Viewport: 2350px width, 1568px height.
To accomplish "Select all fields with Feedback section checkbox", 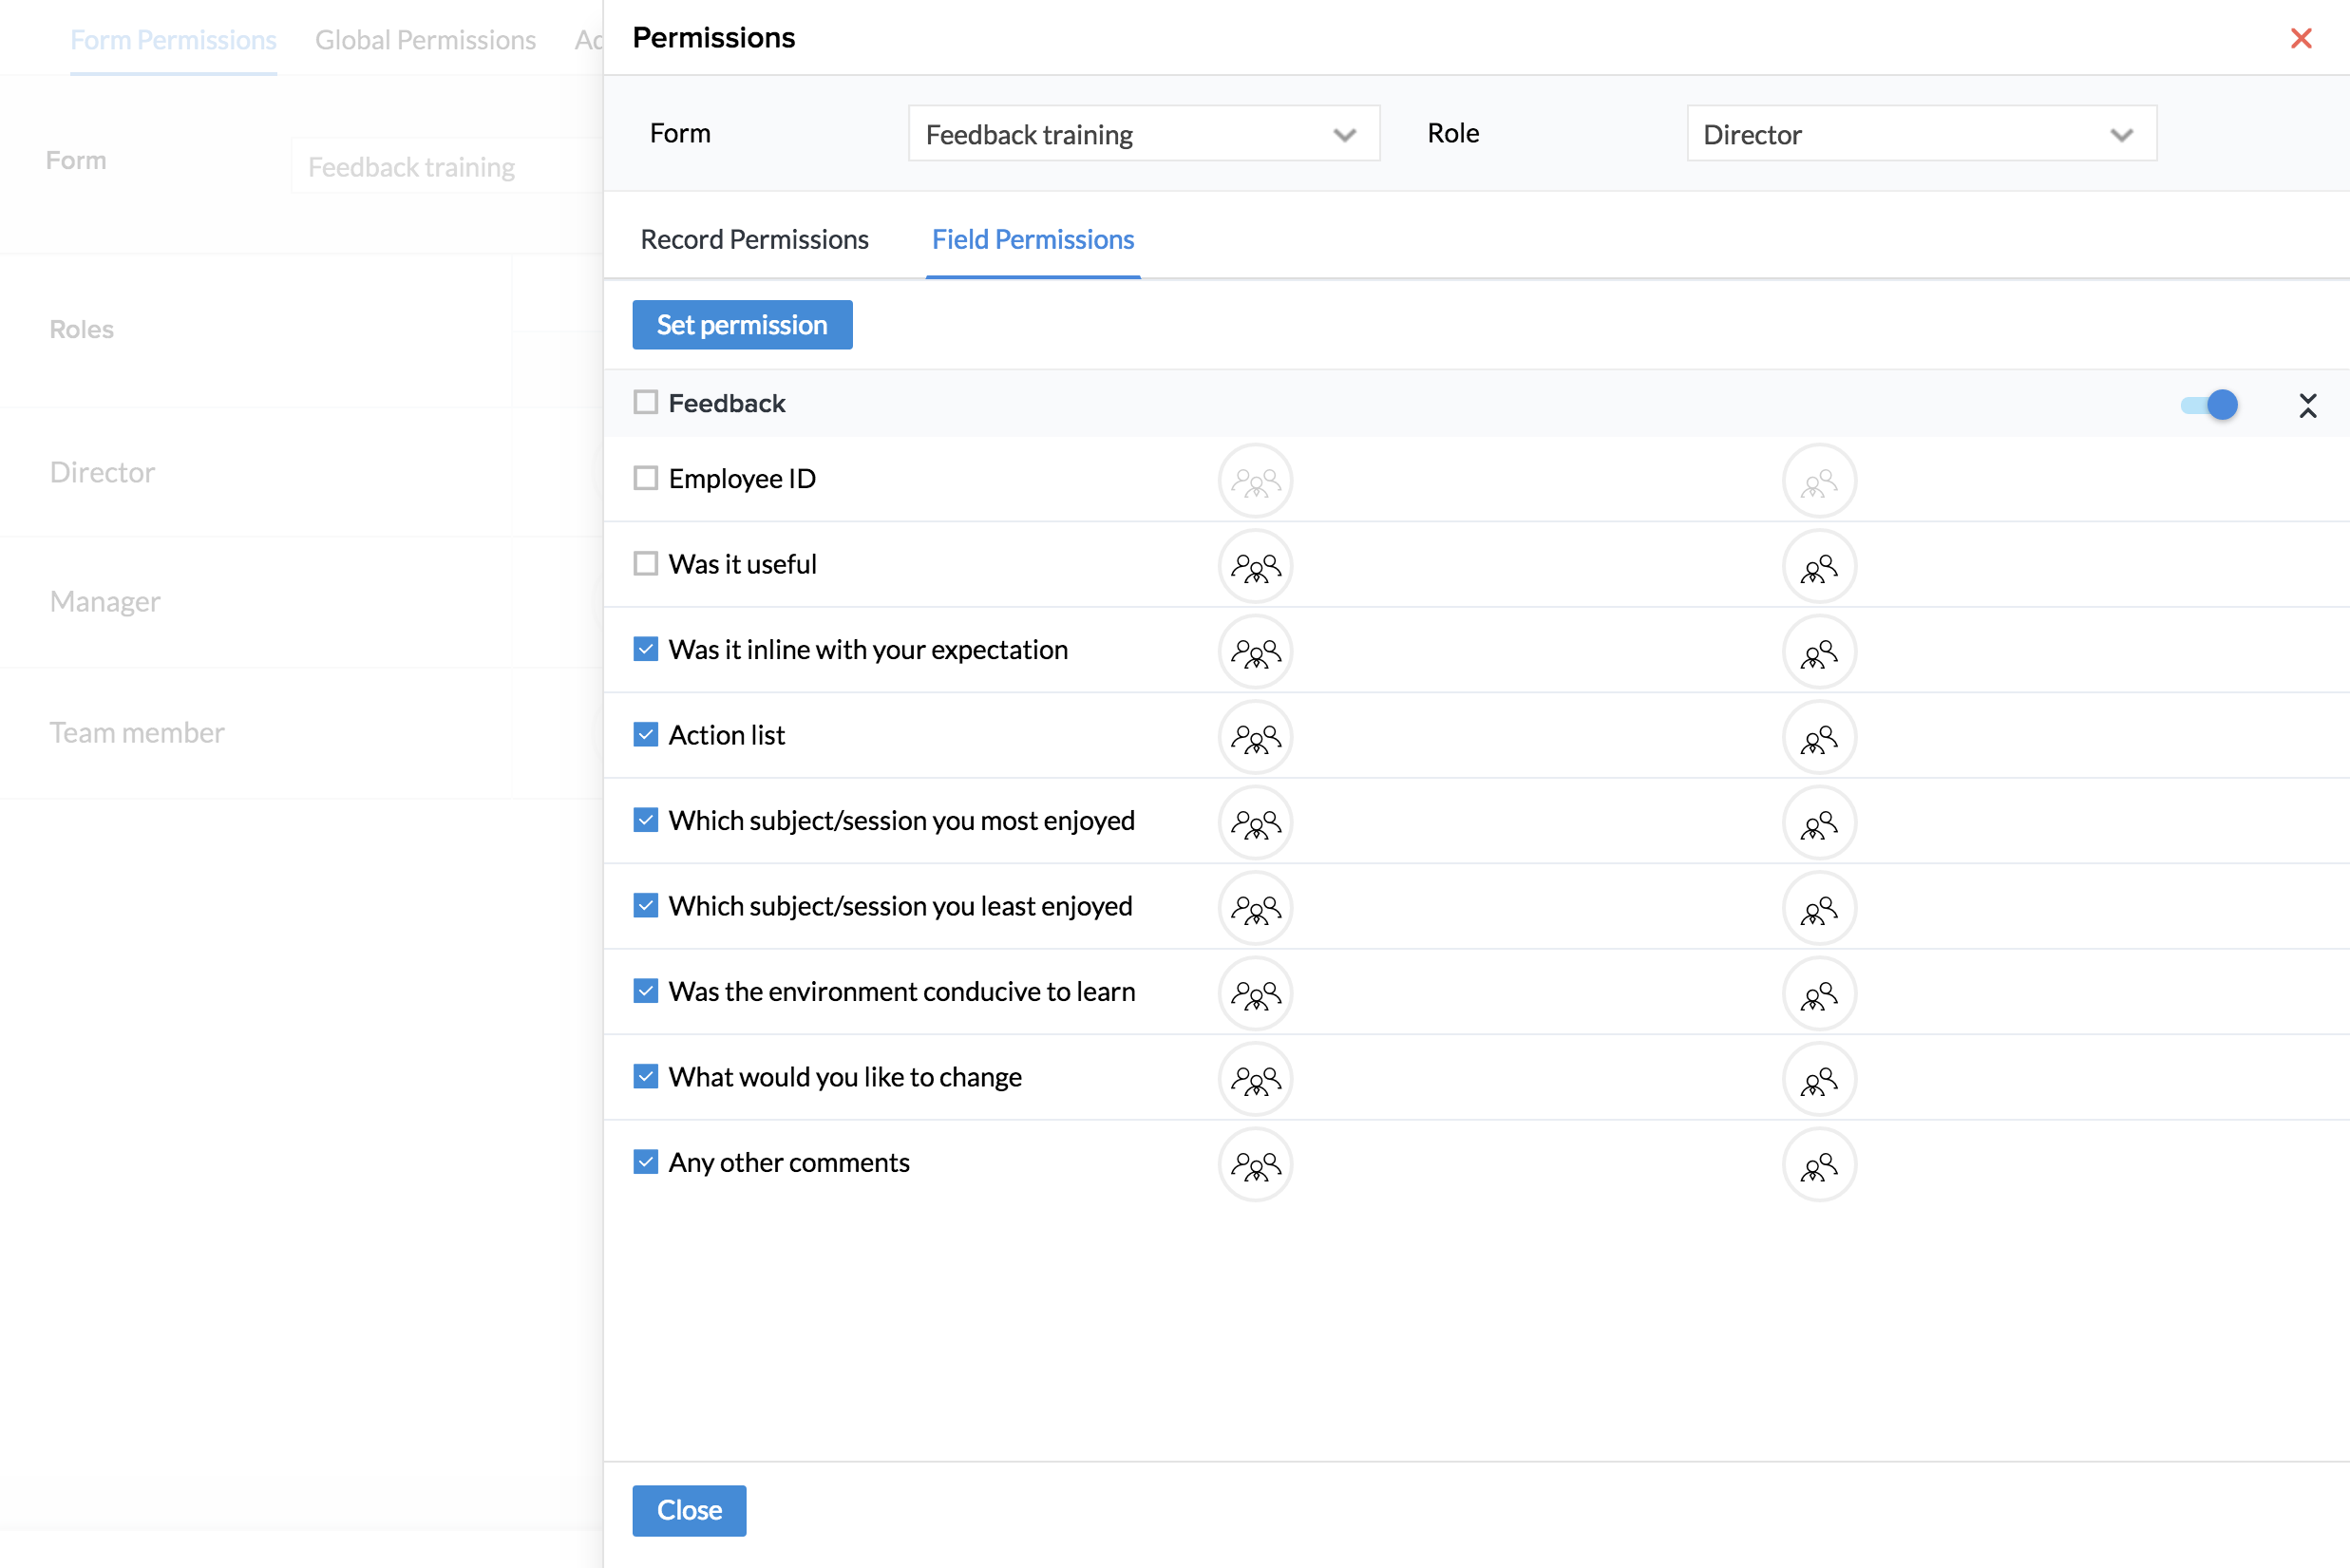I will (x=646, y=402).
